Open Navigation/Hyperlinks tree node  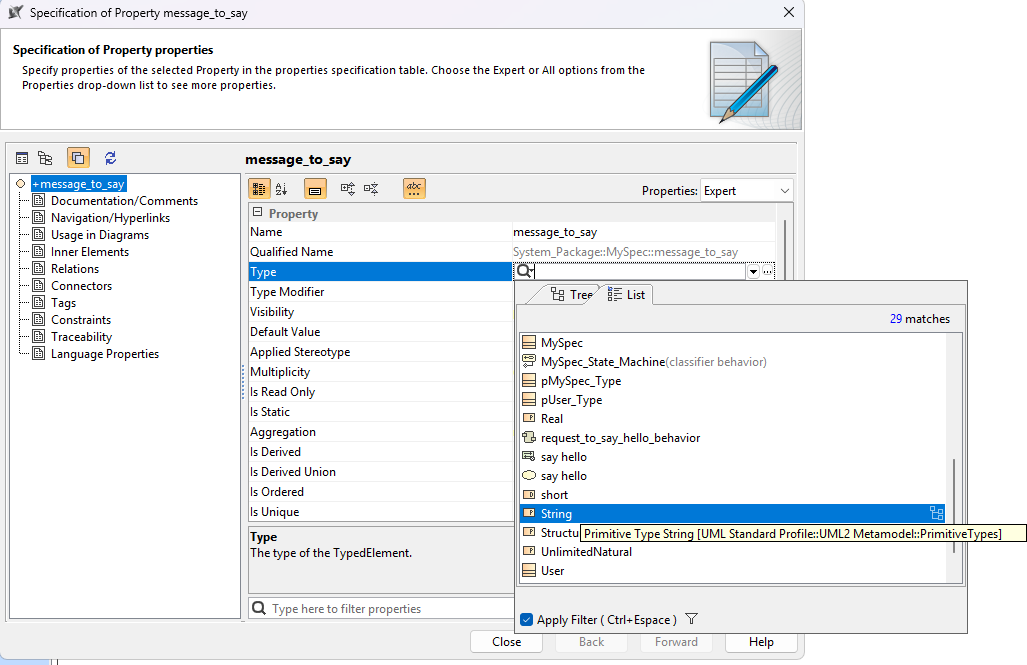pyautogui.click(x=110, y=218)
